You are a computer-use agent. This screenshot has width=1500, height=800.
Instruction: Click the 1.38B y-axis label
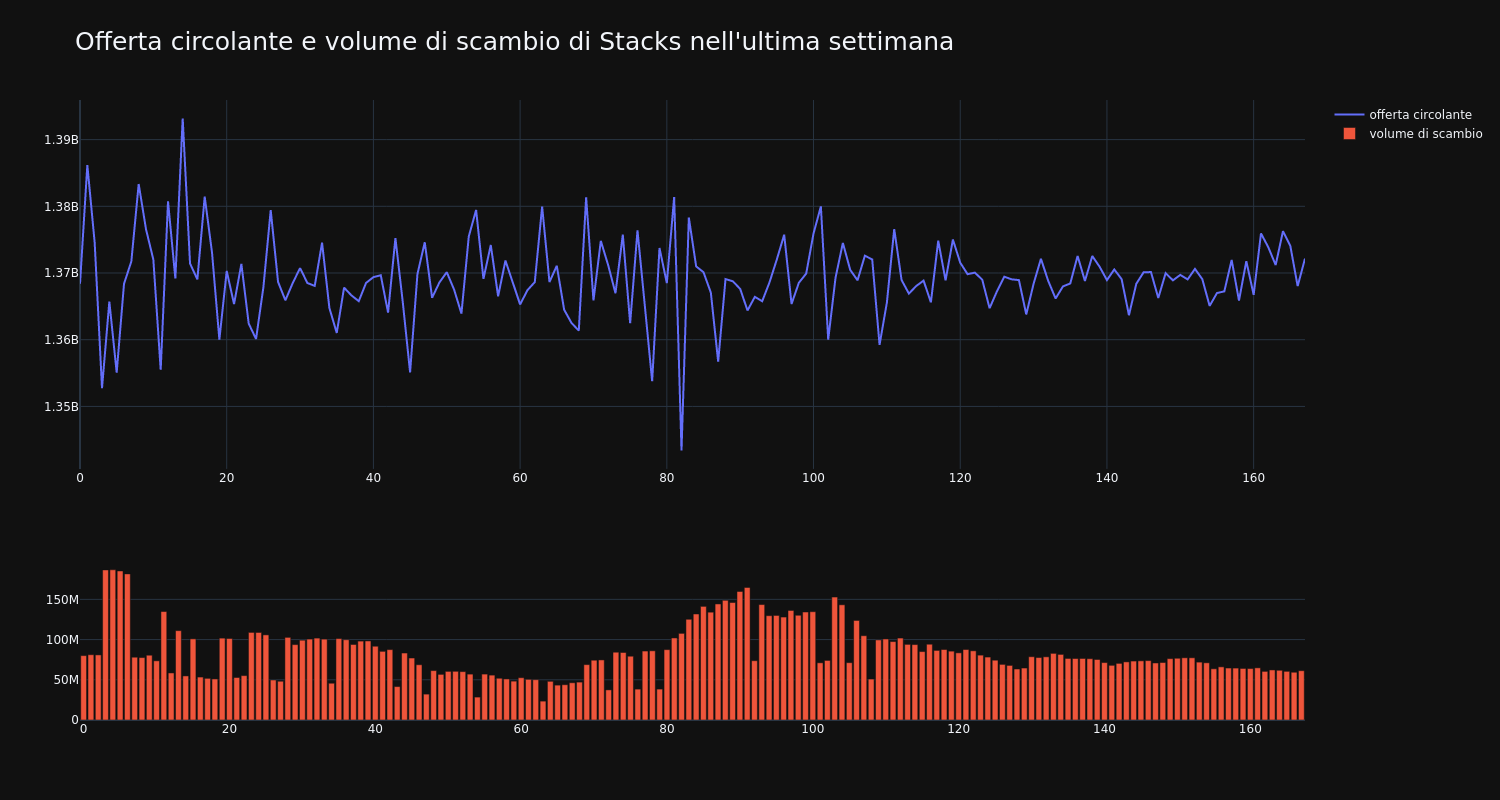[61, 207]
